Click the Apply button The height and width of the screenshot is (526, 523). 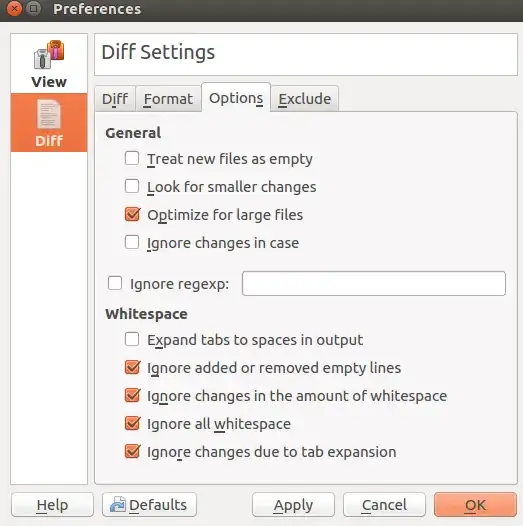(293, 505)
